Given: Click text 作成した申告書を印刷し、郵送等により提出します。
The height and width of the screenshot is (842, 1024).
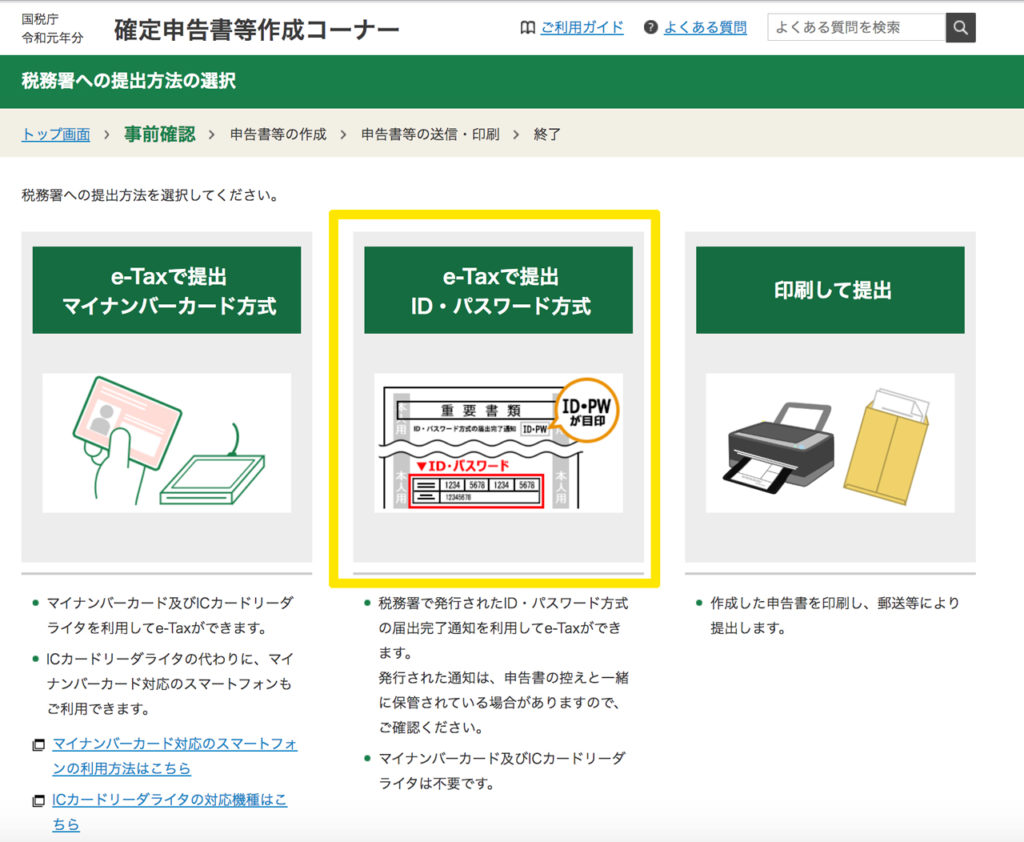Looking at the screenshot, I should pos(834,615).
